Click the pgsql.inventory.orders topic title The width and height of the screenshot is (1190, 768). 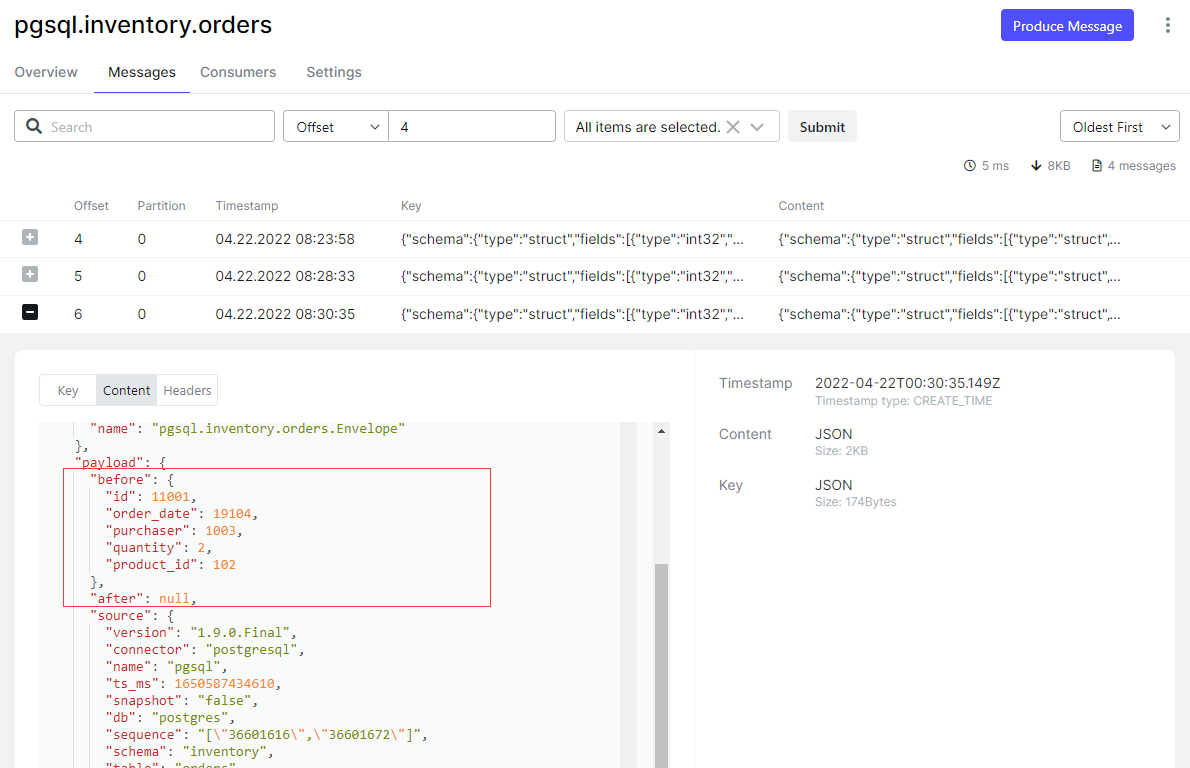click(x=143, y=24)
